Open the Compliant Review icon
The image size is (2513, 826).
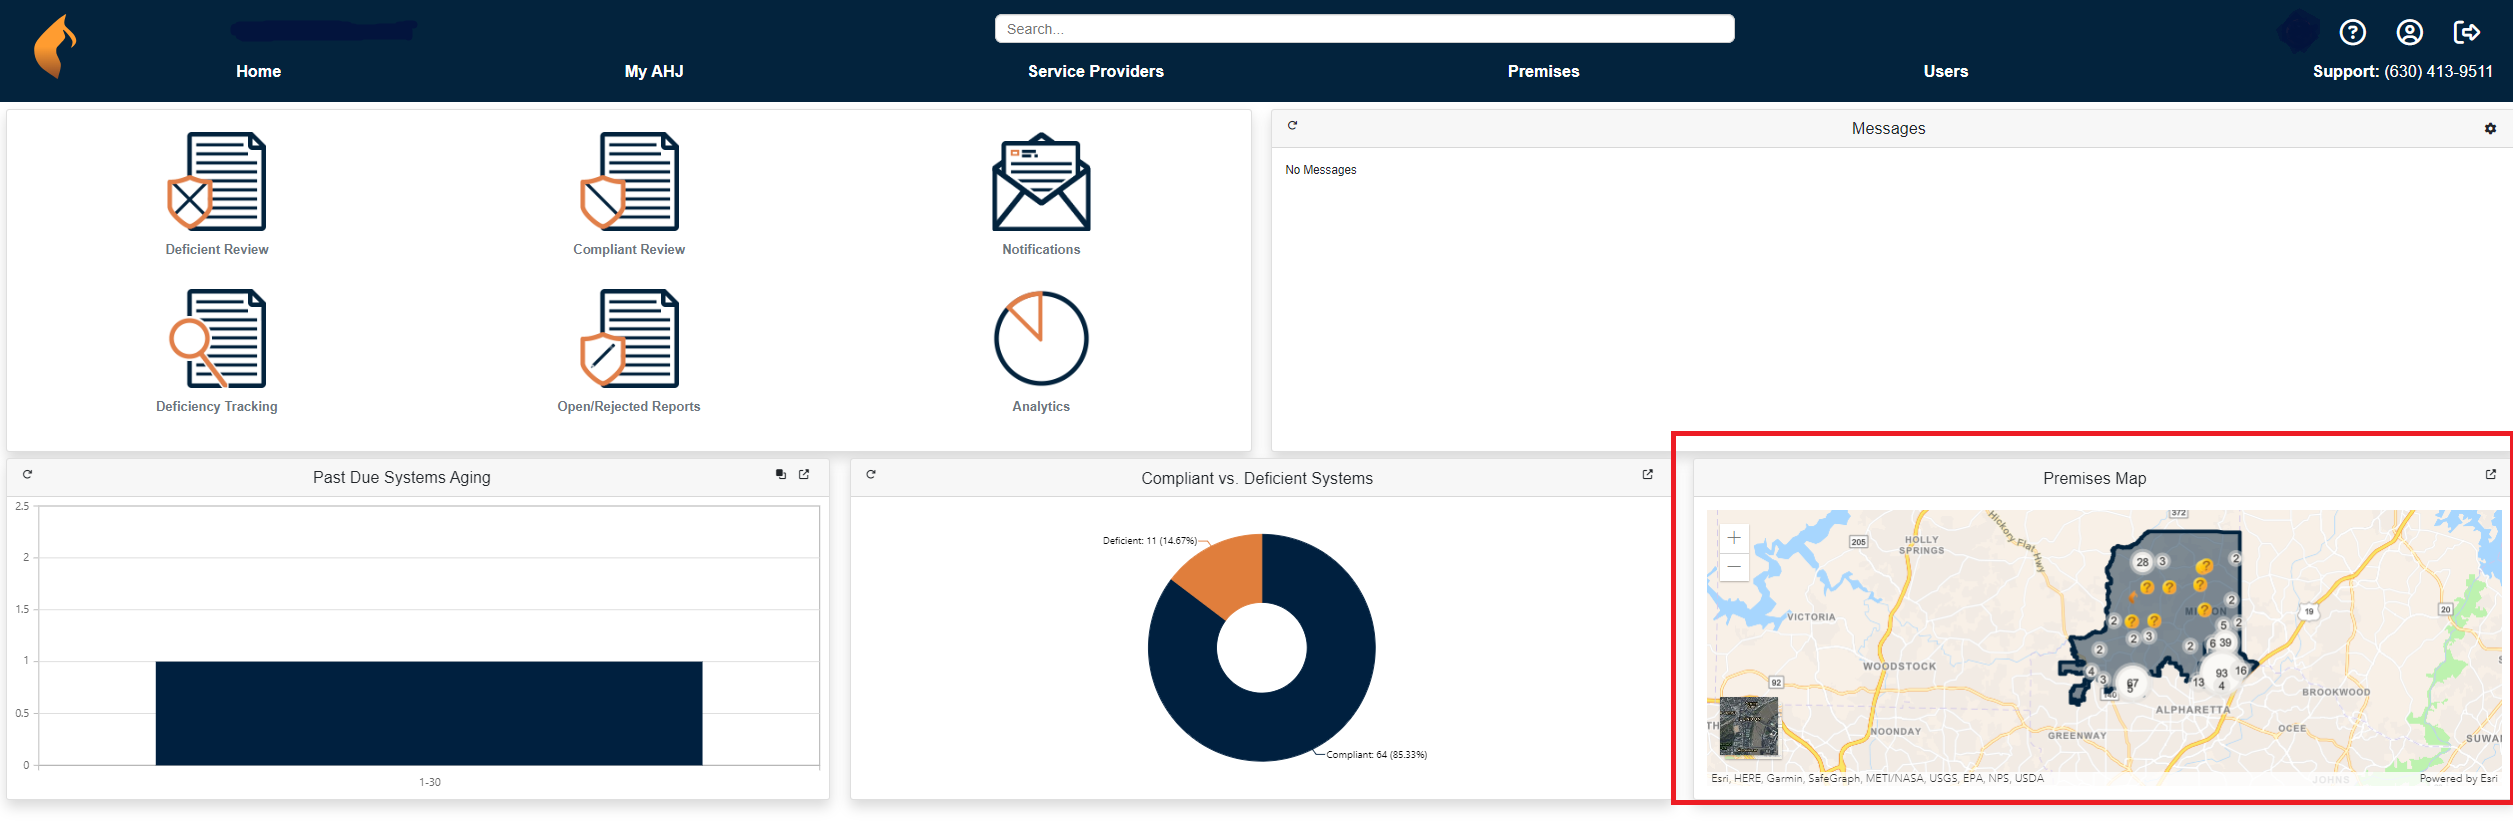629,182
